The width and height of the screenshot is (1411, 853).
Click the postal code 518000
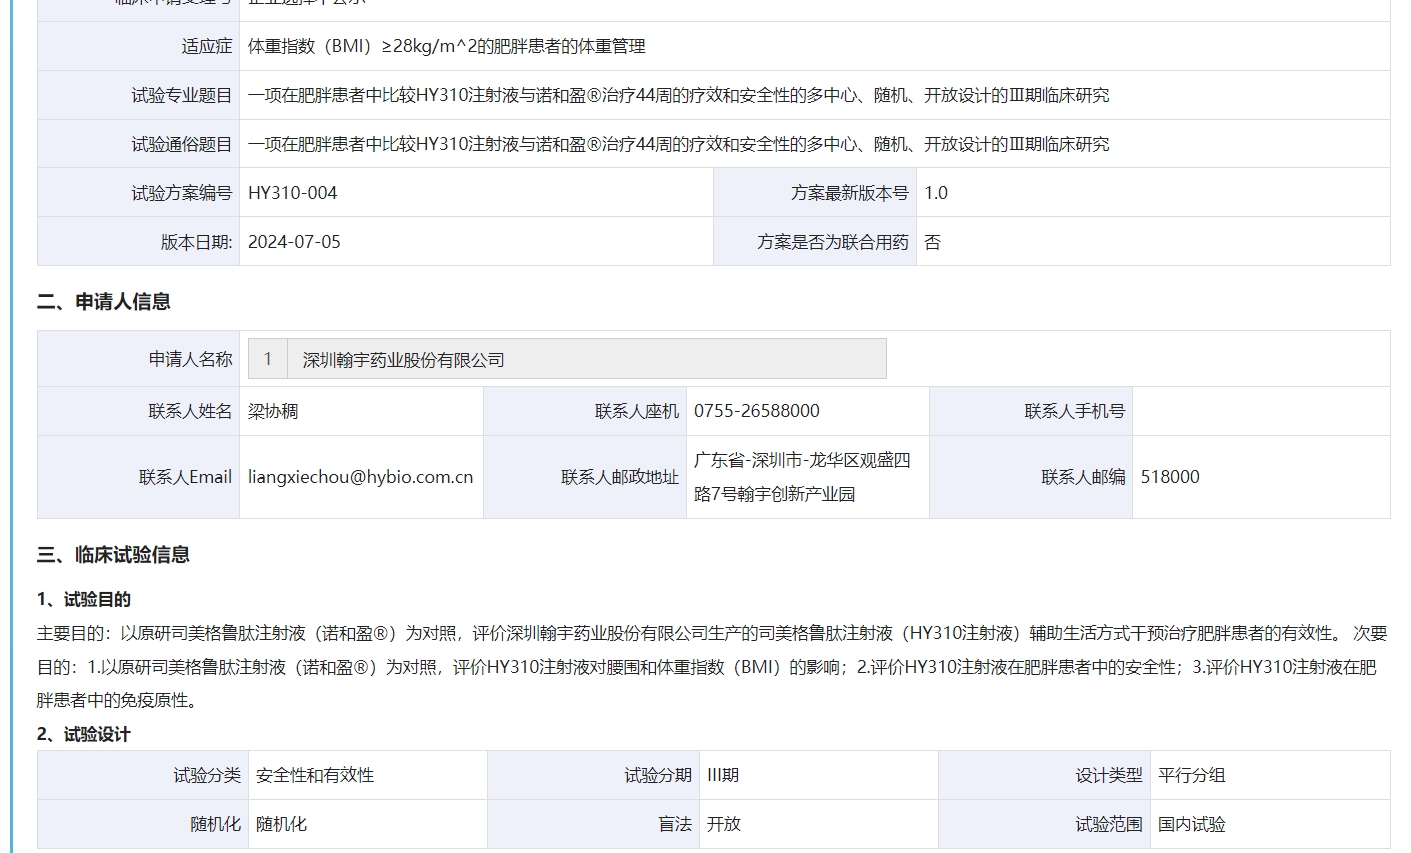pyautogui.click(x=1169, y=477)
